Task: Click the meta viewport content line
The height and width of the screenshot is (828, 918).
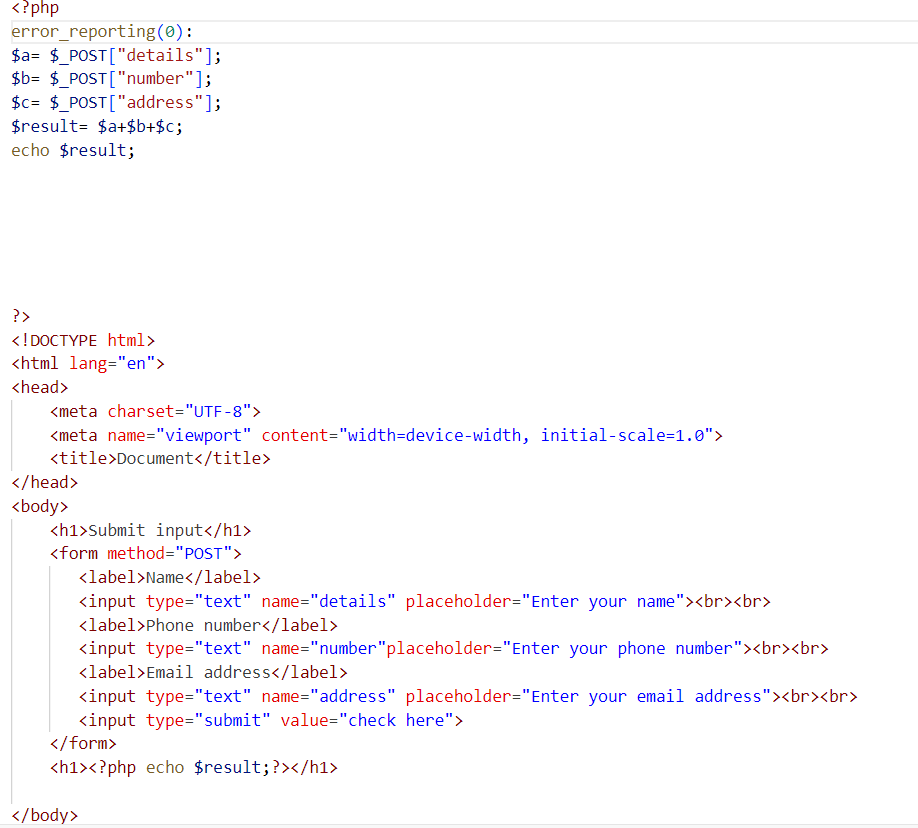Action: pos(386,436)
